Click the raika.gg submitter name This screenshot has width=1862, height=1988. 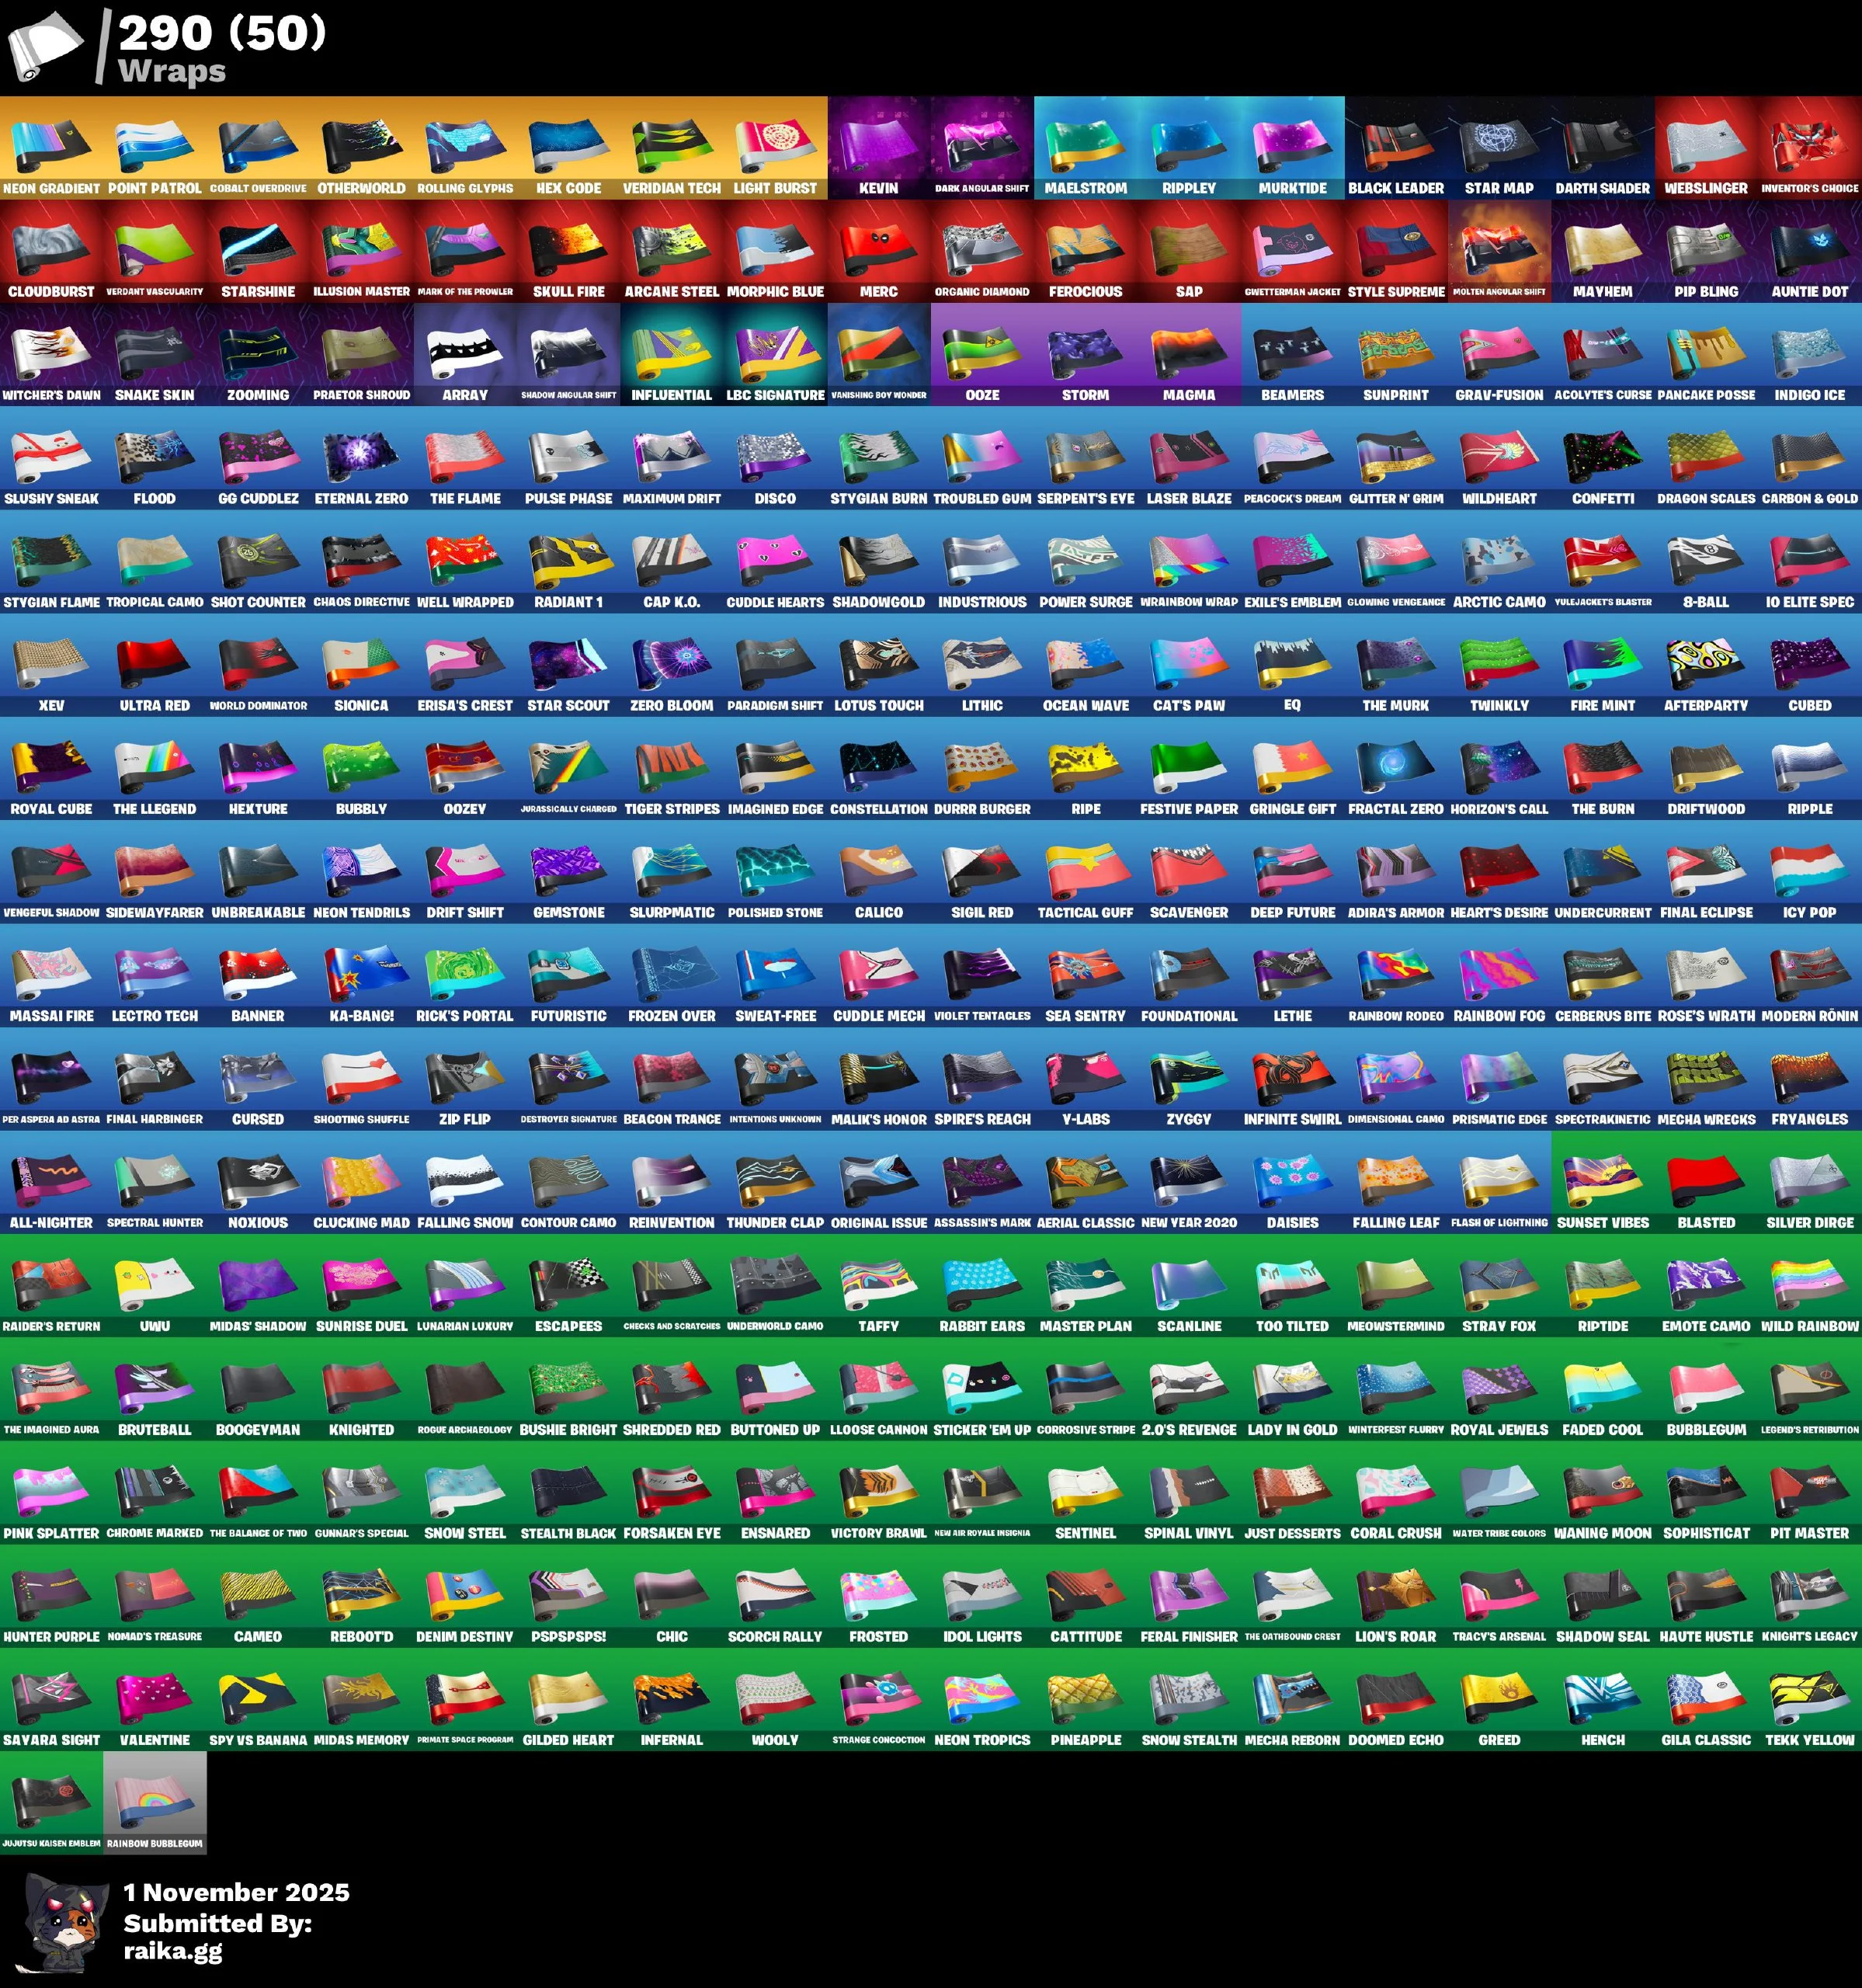click(173, 1949)
